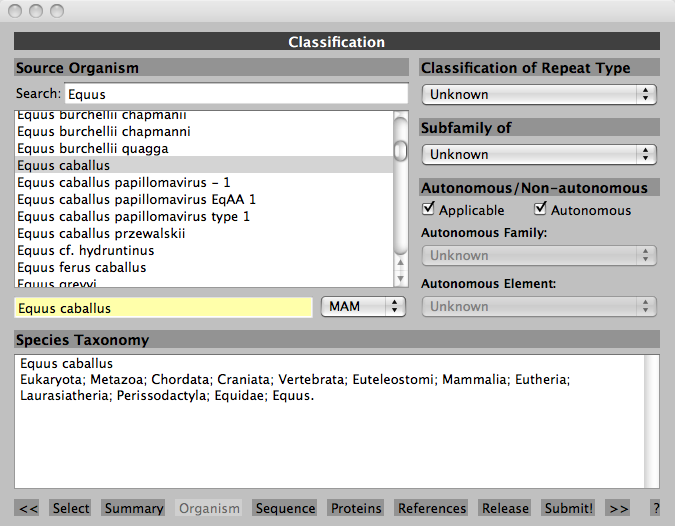Open the MAM division dropdown
The width and height of the screenshot is (675, 526).
363,307
